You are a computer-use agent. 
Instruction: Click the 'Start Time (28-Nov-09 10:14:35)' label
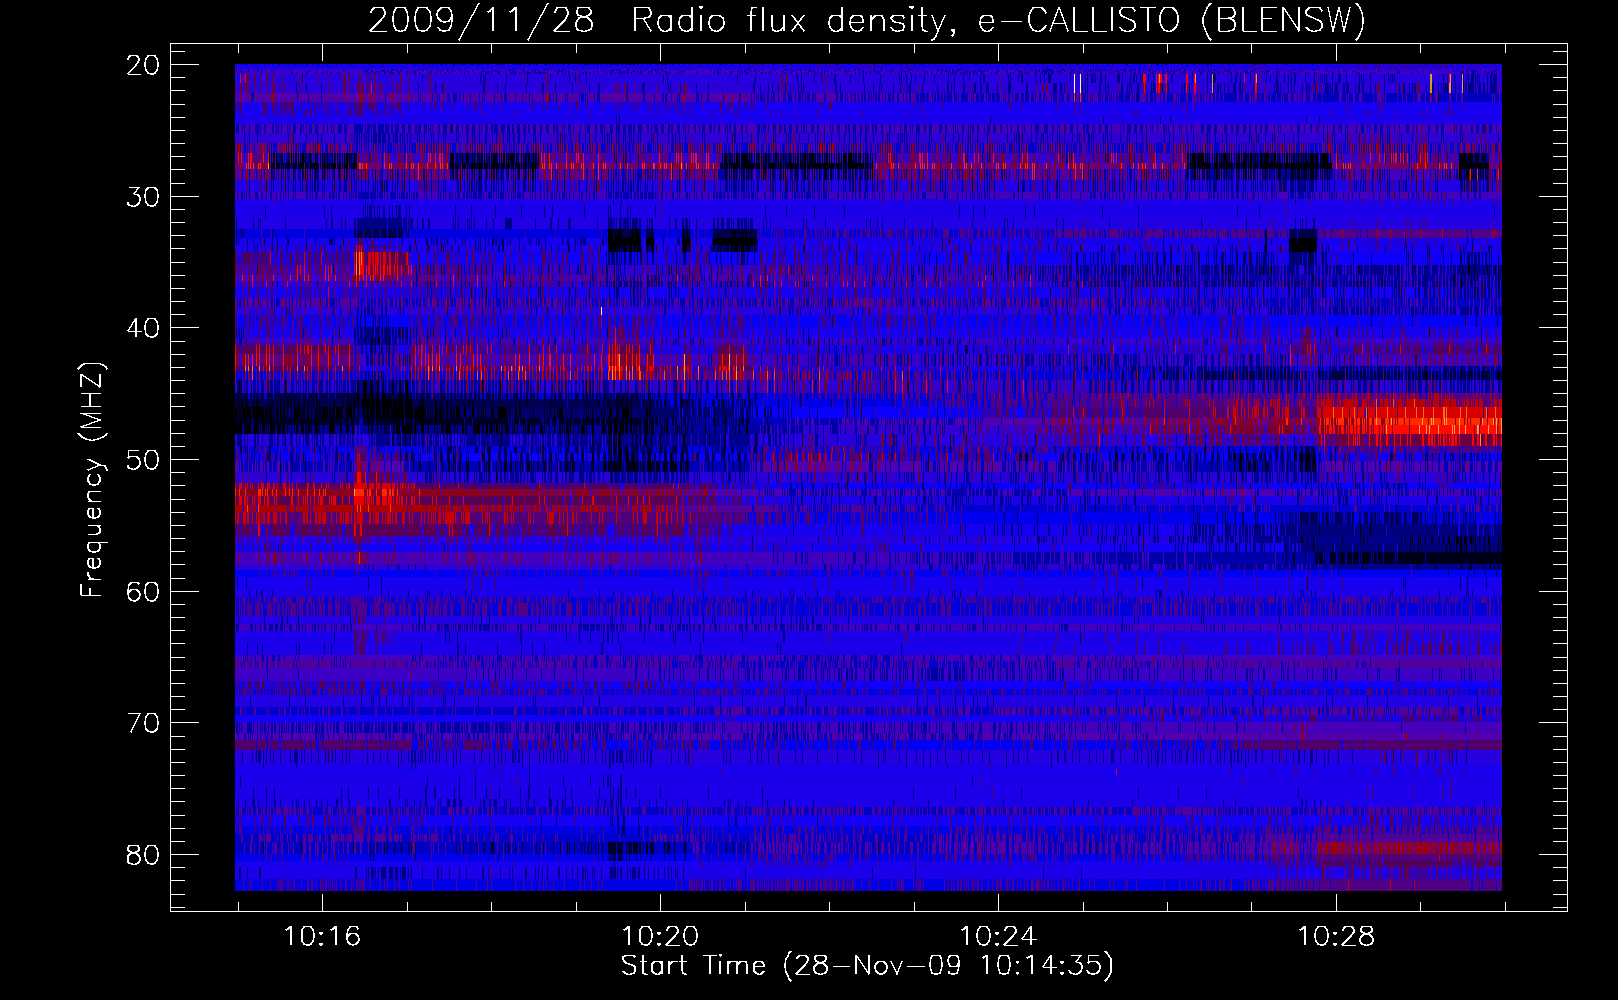(867, 966)
